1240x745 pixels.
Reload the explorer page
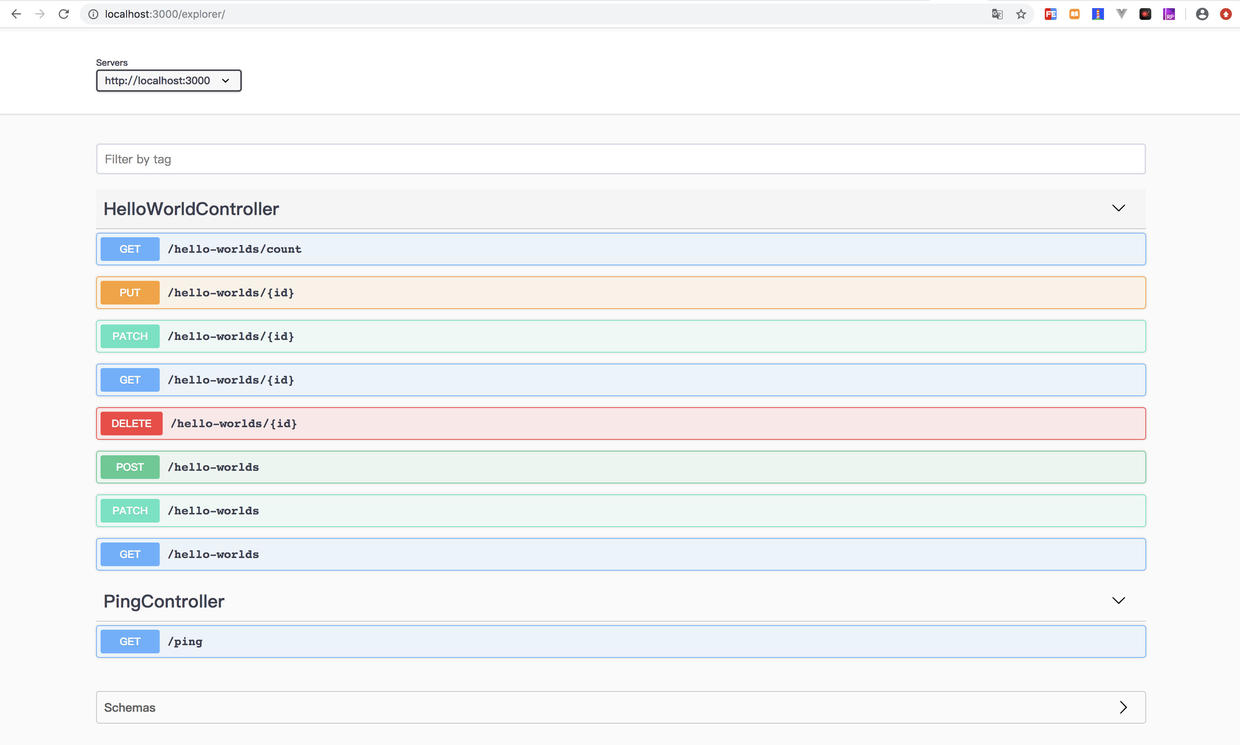(x=64, y=14)
